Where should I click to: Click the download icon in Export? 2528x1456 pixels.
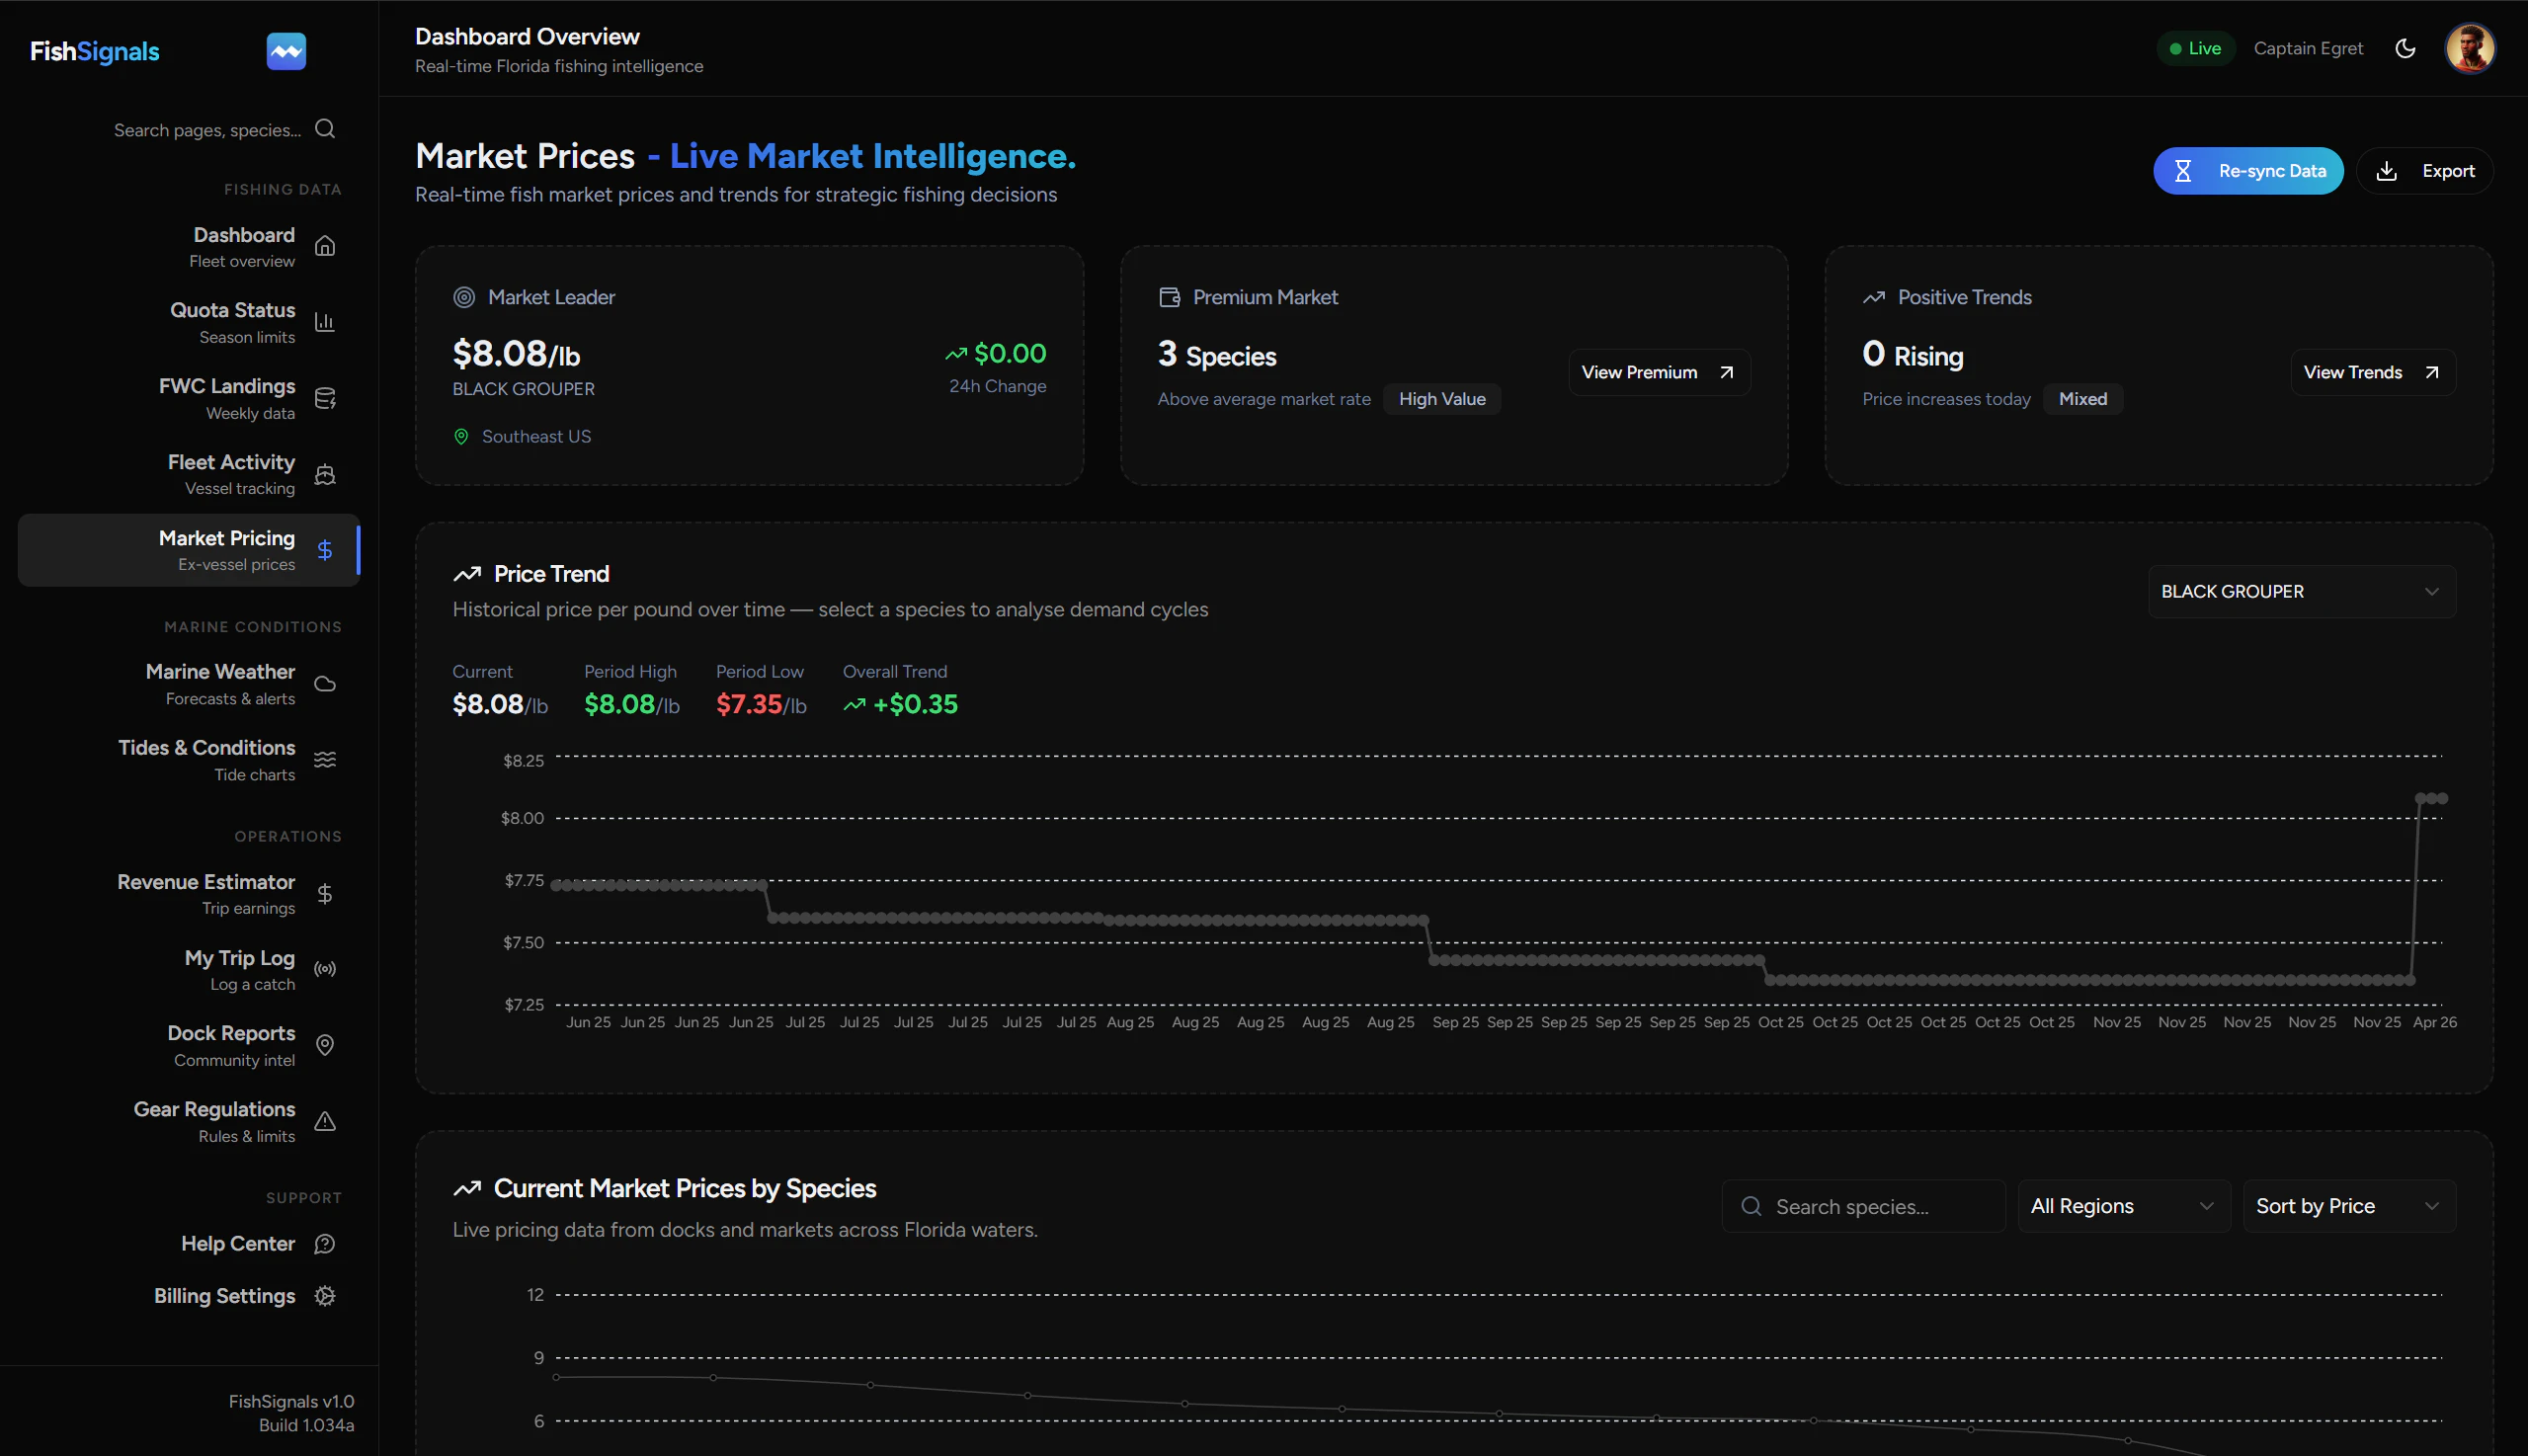pyautogui.click(x=2386, y=171)
